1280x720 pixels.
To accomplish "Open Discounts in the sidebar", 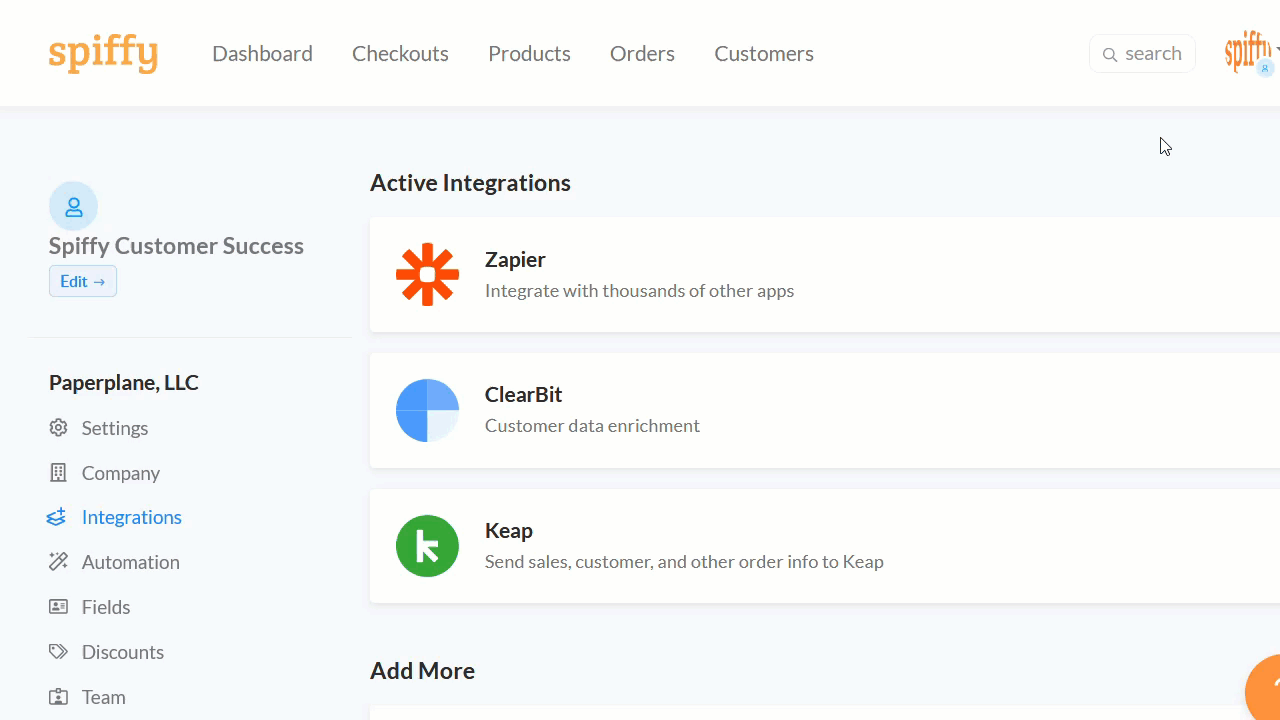I will point(123,652).
